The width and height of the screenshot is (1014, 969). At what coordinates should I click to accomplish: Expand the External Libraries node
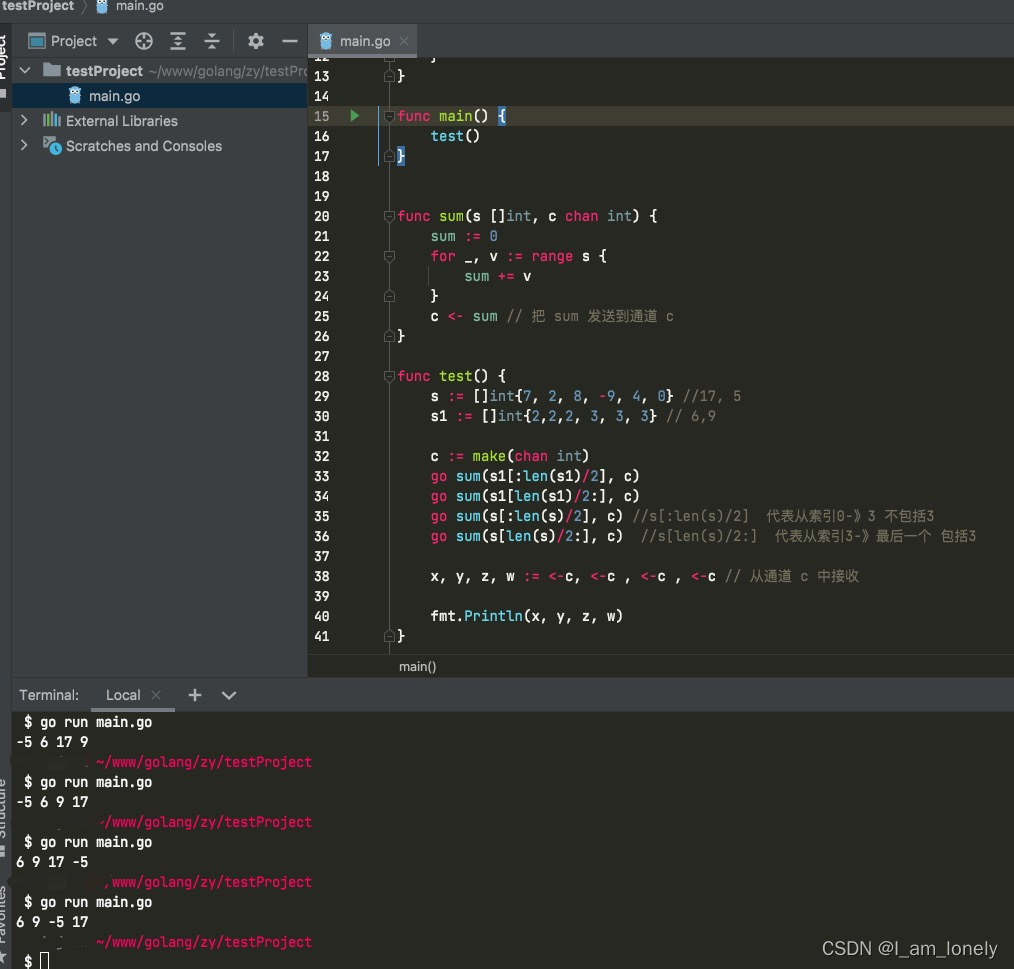[x=23, y=120]
